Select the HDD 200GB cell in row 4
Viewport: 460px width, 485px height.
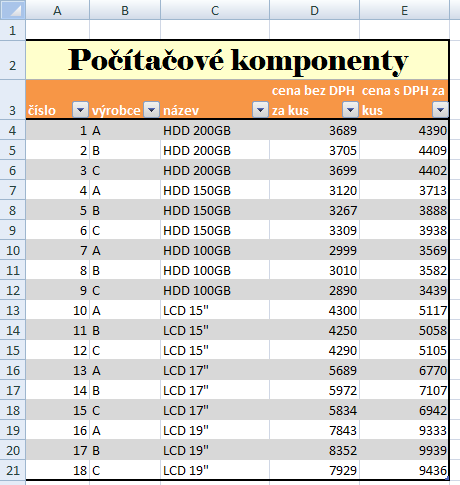(215, 130)
